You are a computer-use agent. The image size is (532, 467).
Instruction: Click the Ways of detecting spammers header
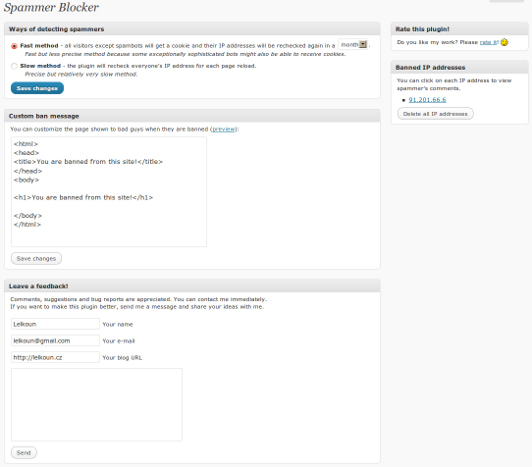(192, 29)
